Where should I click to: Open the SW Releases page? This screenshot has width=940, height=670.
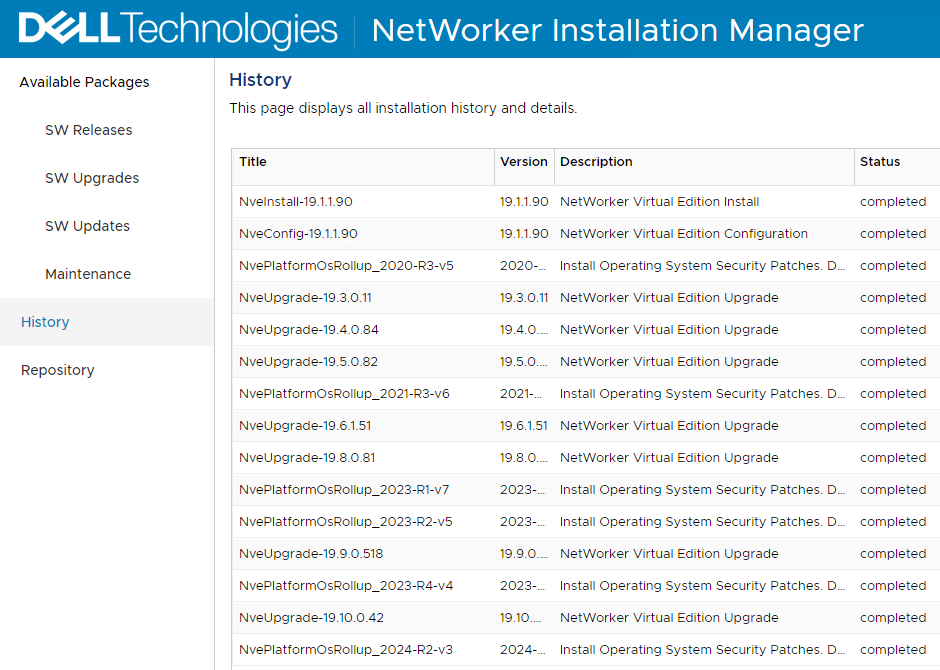[88, 130]
